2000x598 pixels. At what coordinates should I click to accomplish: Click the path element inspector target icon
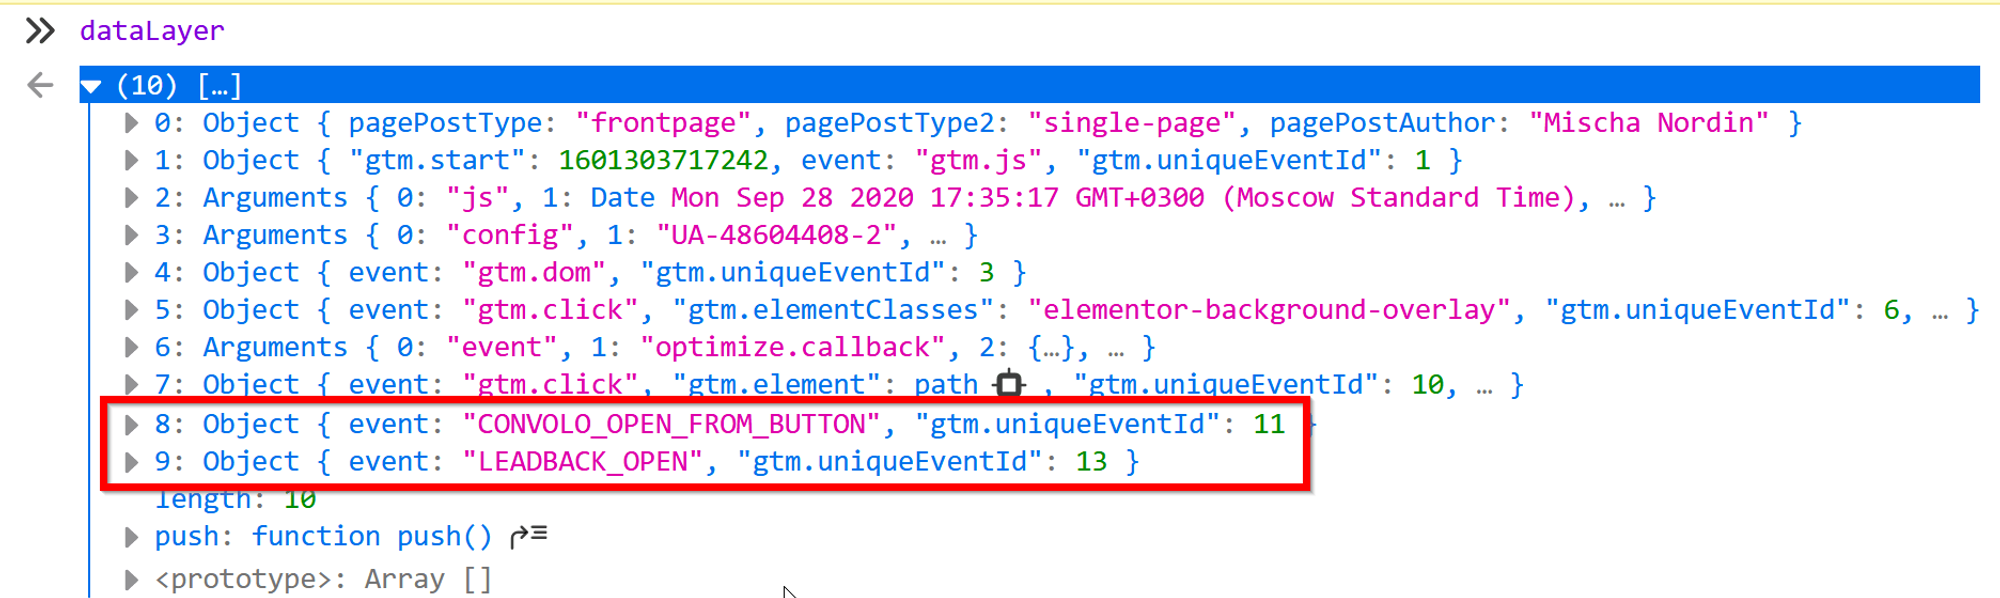[x=1010, y=384]
